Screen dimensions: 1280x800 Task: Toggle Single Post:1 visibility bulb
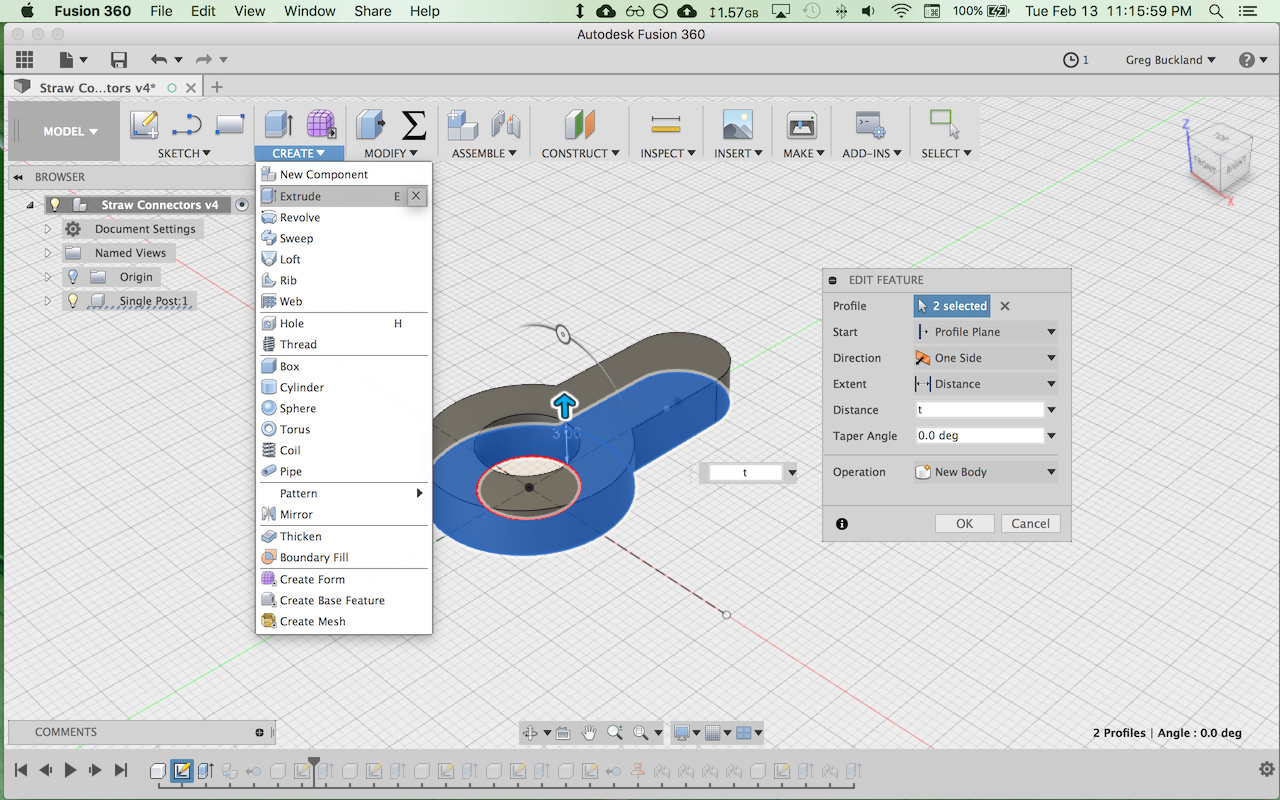72,301
